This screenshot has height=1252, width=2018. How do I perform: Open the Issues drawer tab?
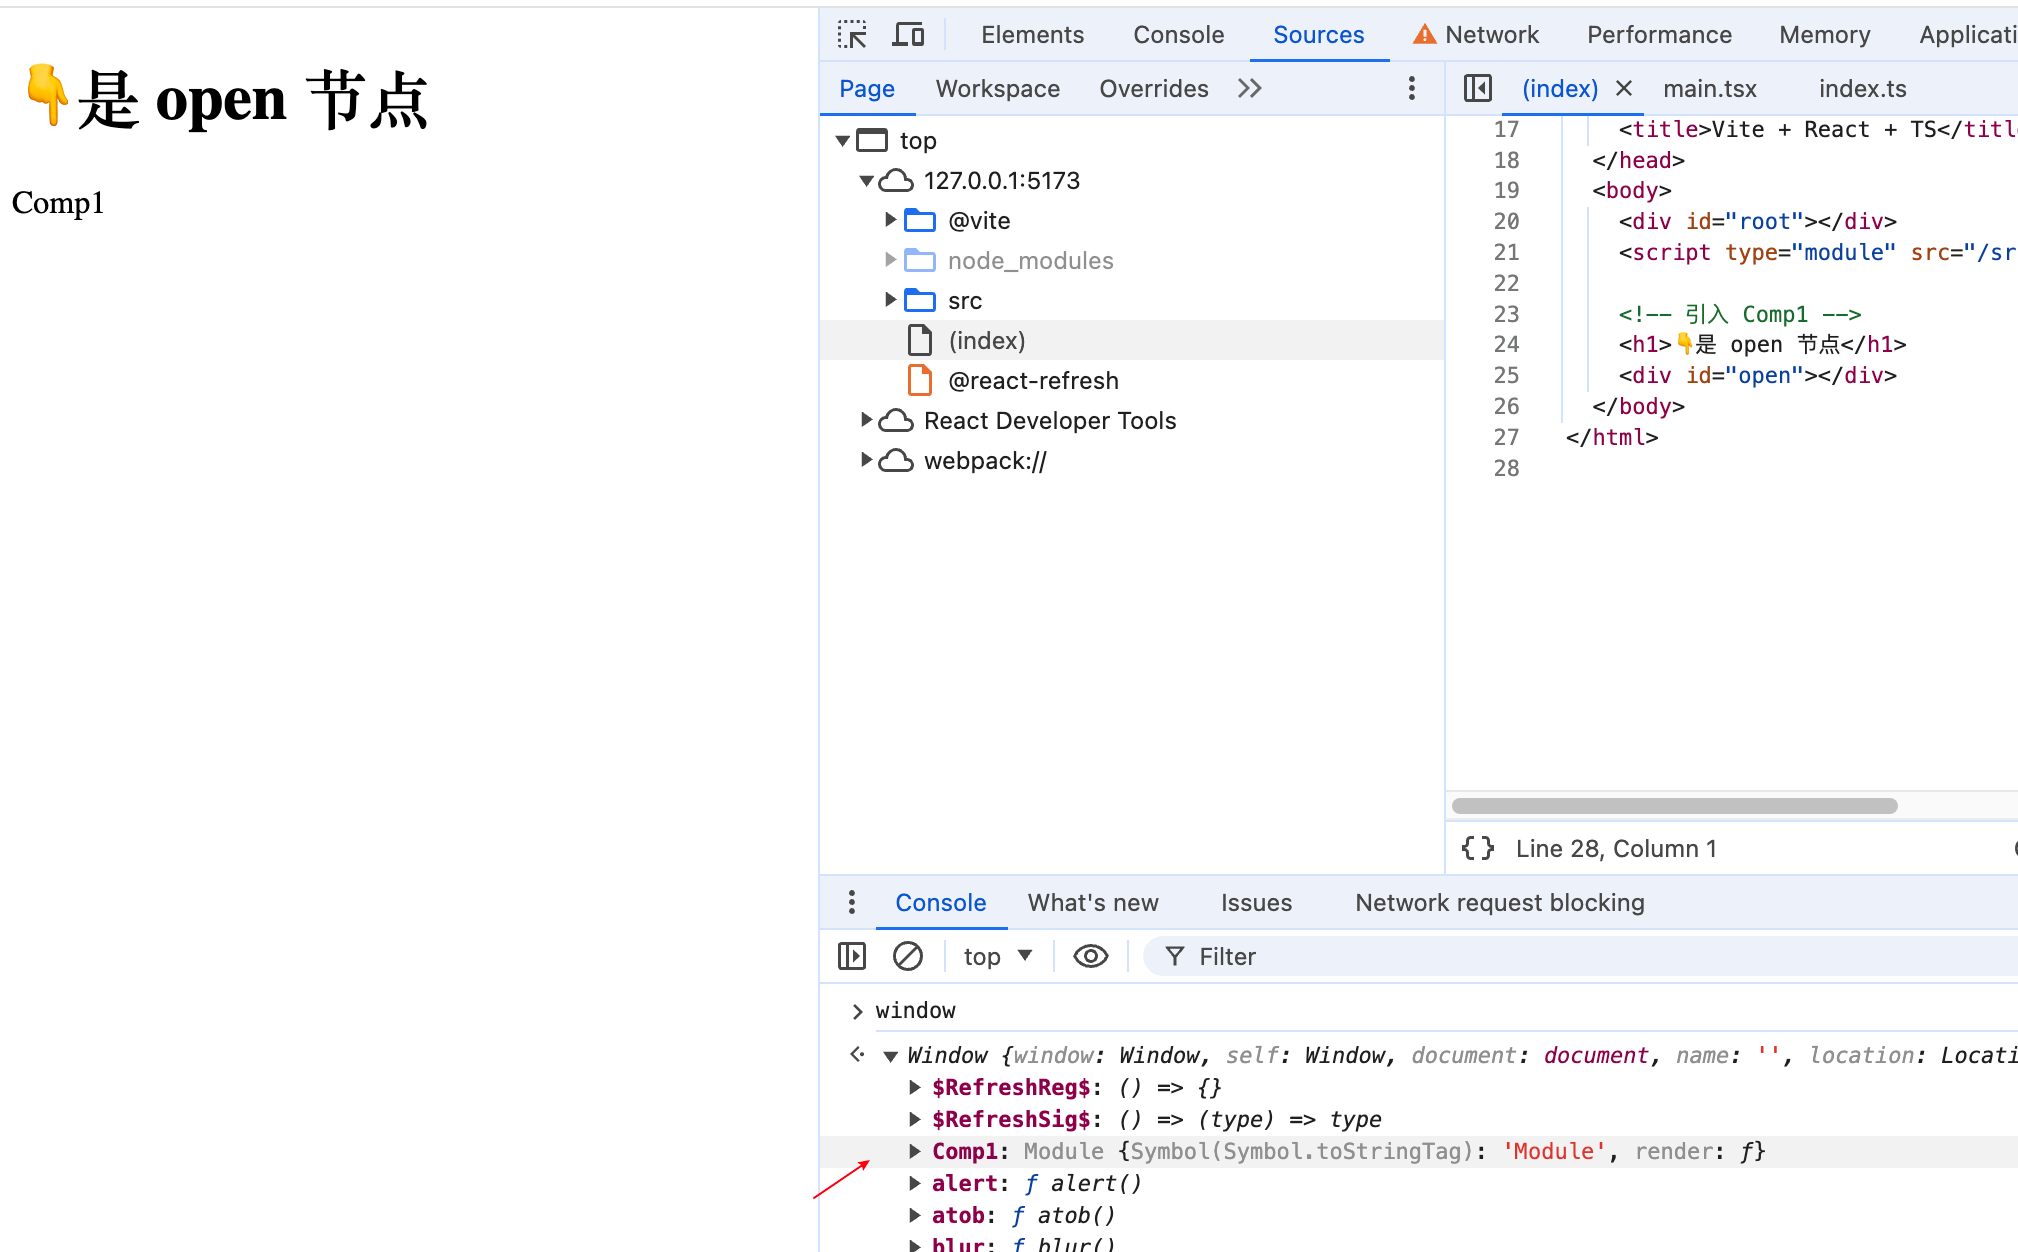click(x=1256, y=902)
